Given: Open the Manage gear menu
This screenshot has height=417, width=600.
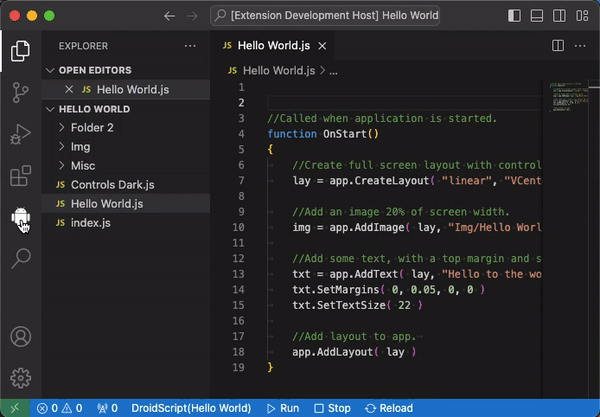Looking at the screenshot, I should pos(21,378).
